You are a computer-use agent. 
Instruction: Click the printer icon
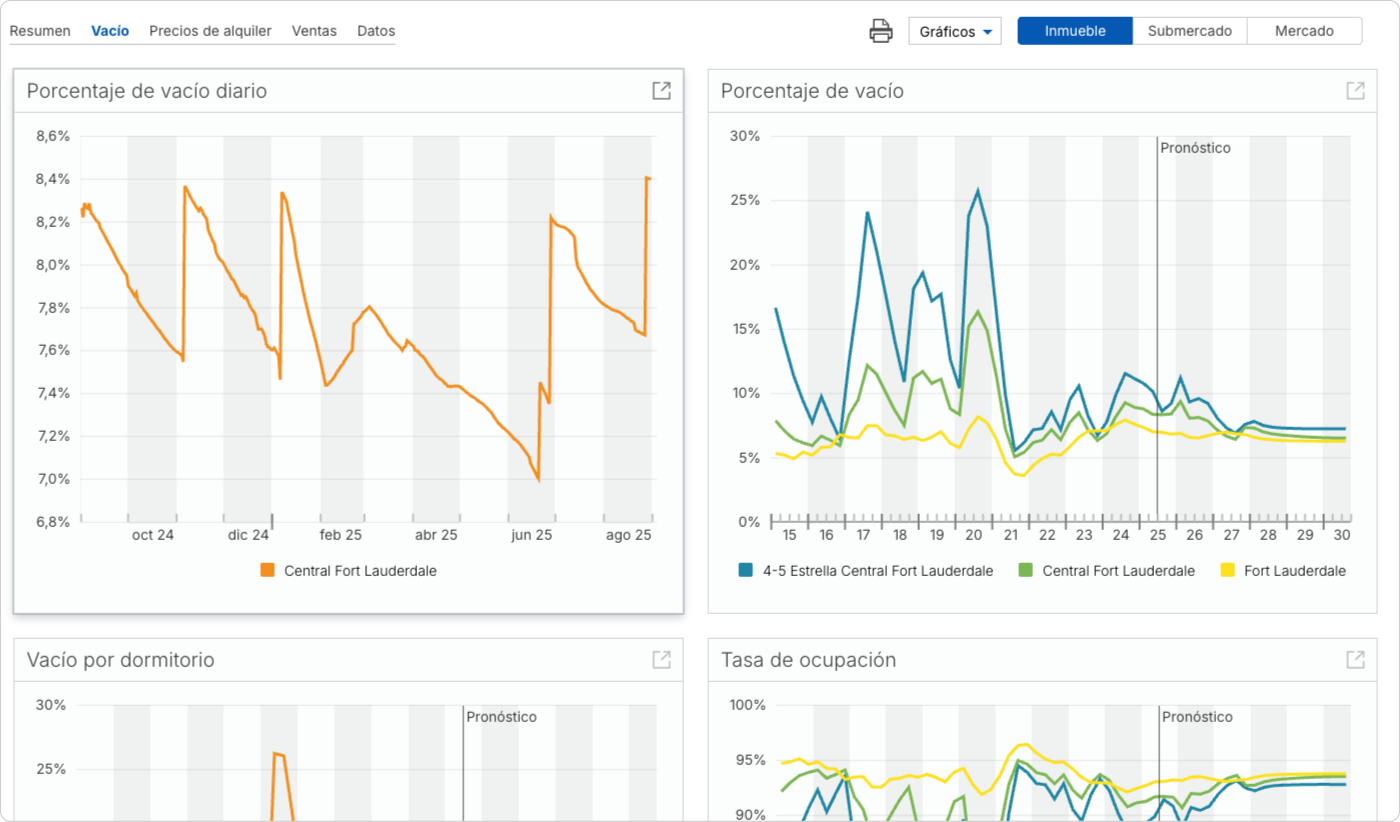(x=880, y=31)
